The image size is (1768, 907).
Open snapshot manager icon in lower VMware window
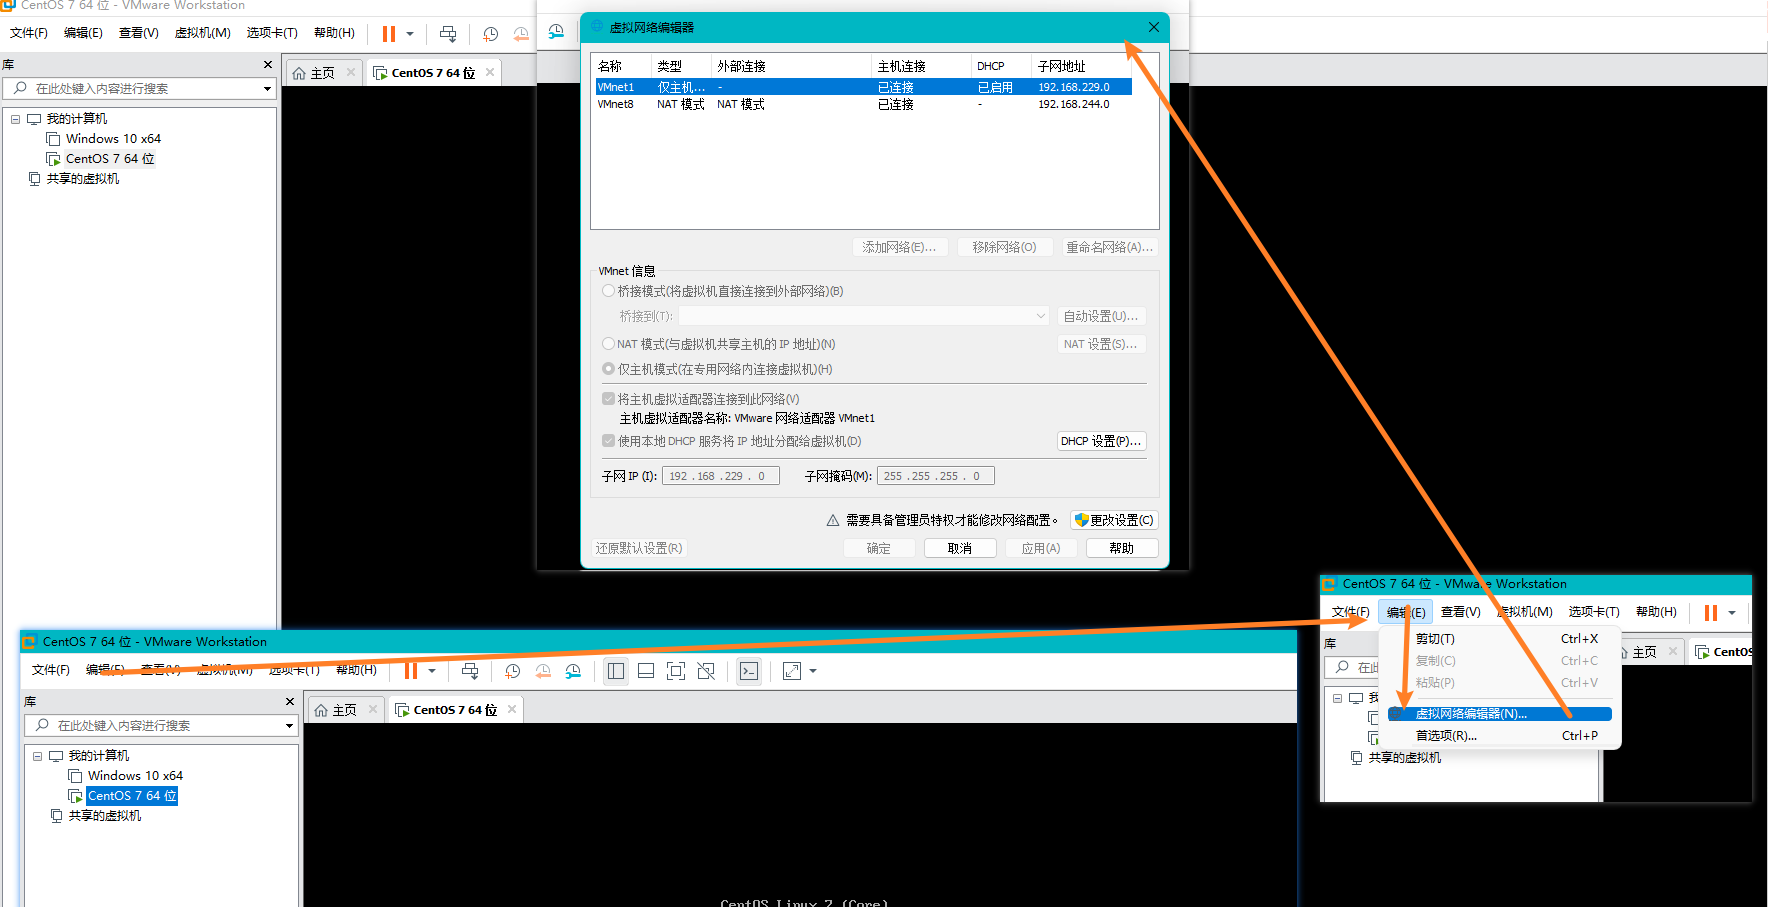pos(573,671)
